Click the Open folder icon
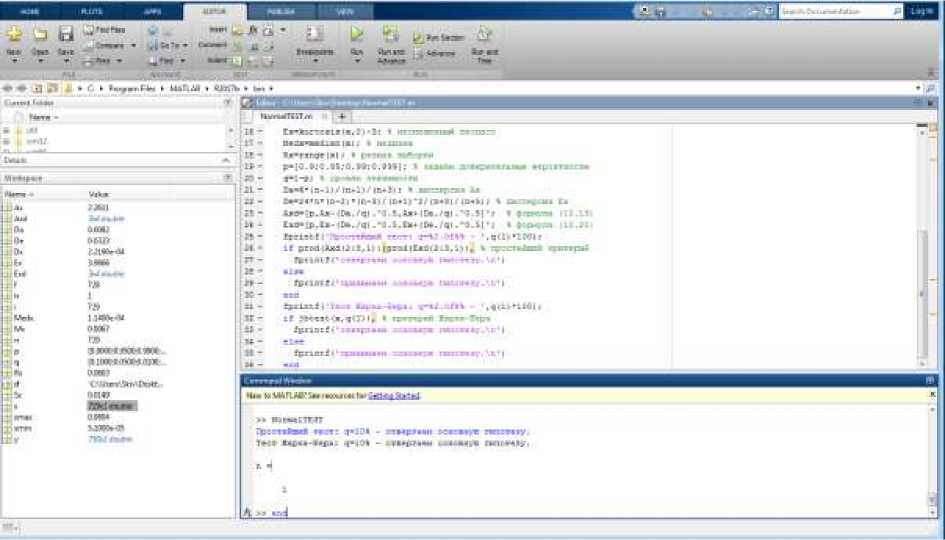The width and height of the screenshot is (945, 540). point(40,35)
